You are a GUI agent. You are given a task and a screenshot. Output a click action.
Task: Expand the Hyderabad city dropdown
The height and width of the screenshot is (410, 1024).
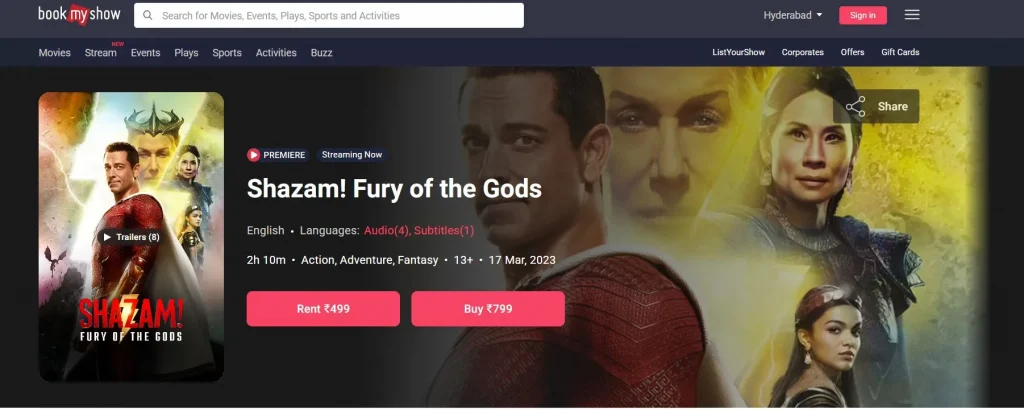coord(793,15)
